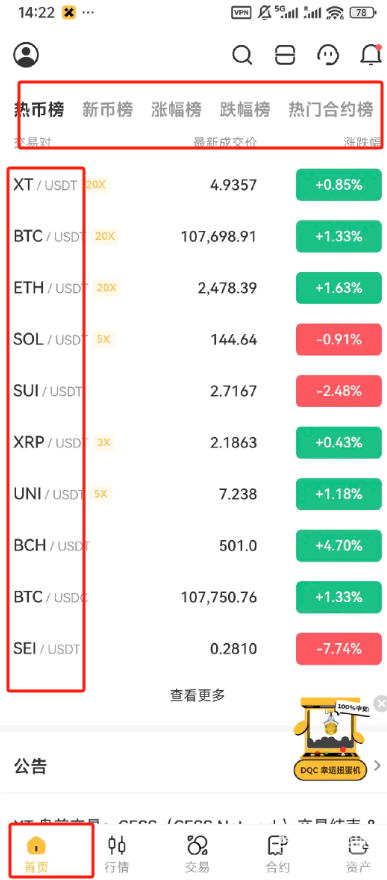Viewport: 387px width, 880px height.
Task: Tap the BTC/USDT +1.33% change button
Action: pyautogui.click(x=339, y=236)
